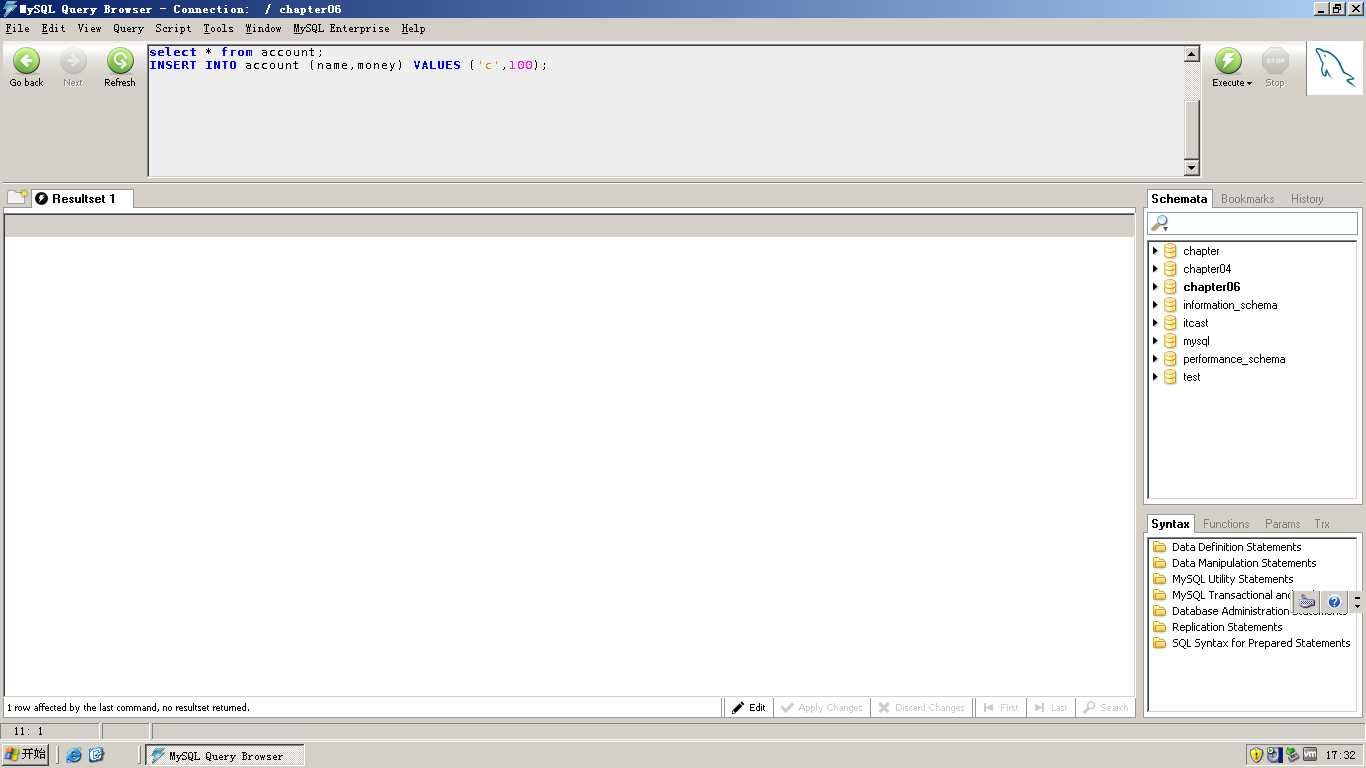This screenshot has width=1366, height=768.
Task: Open the MySQL Enterprise menu
Action: coord(341,29)
